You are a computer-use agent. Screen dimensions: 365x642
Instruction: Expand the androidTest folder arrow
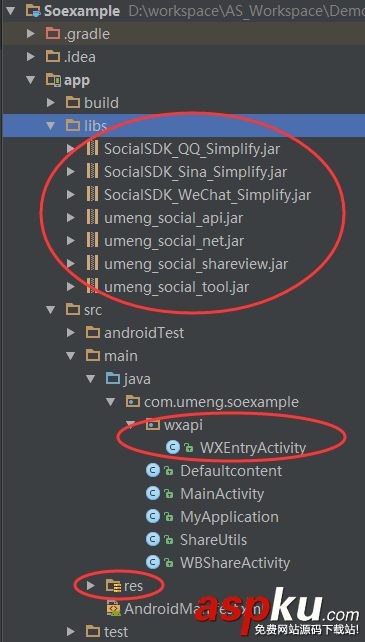pyautogui.click(x=71, y=332)
